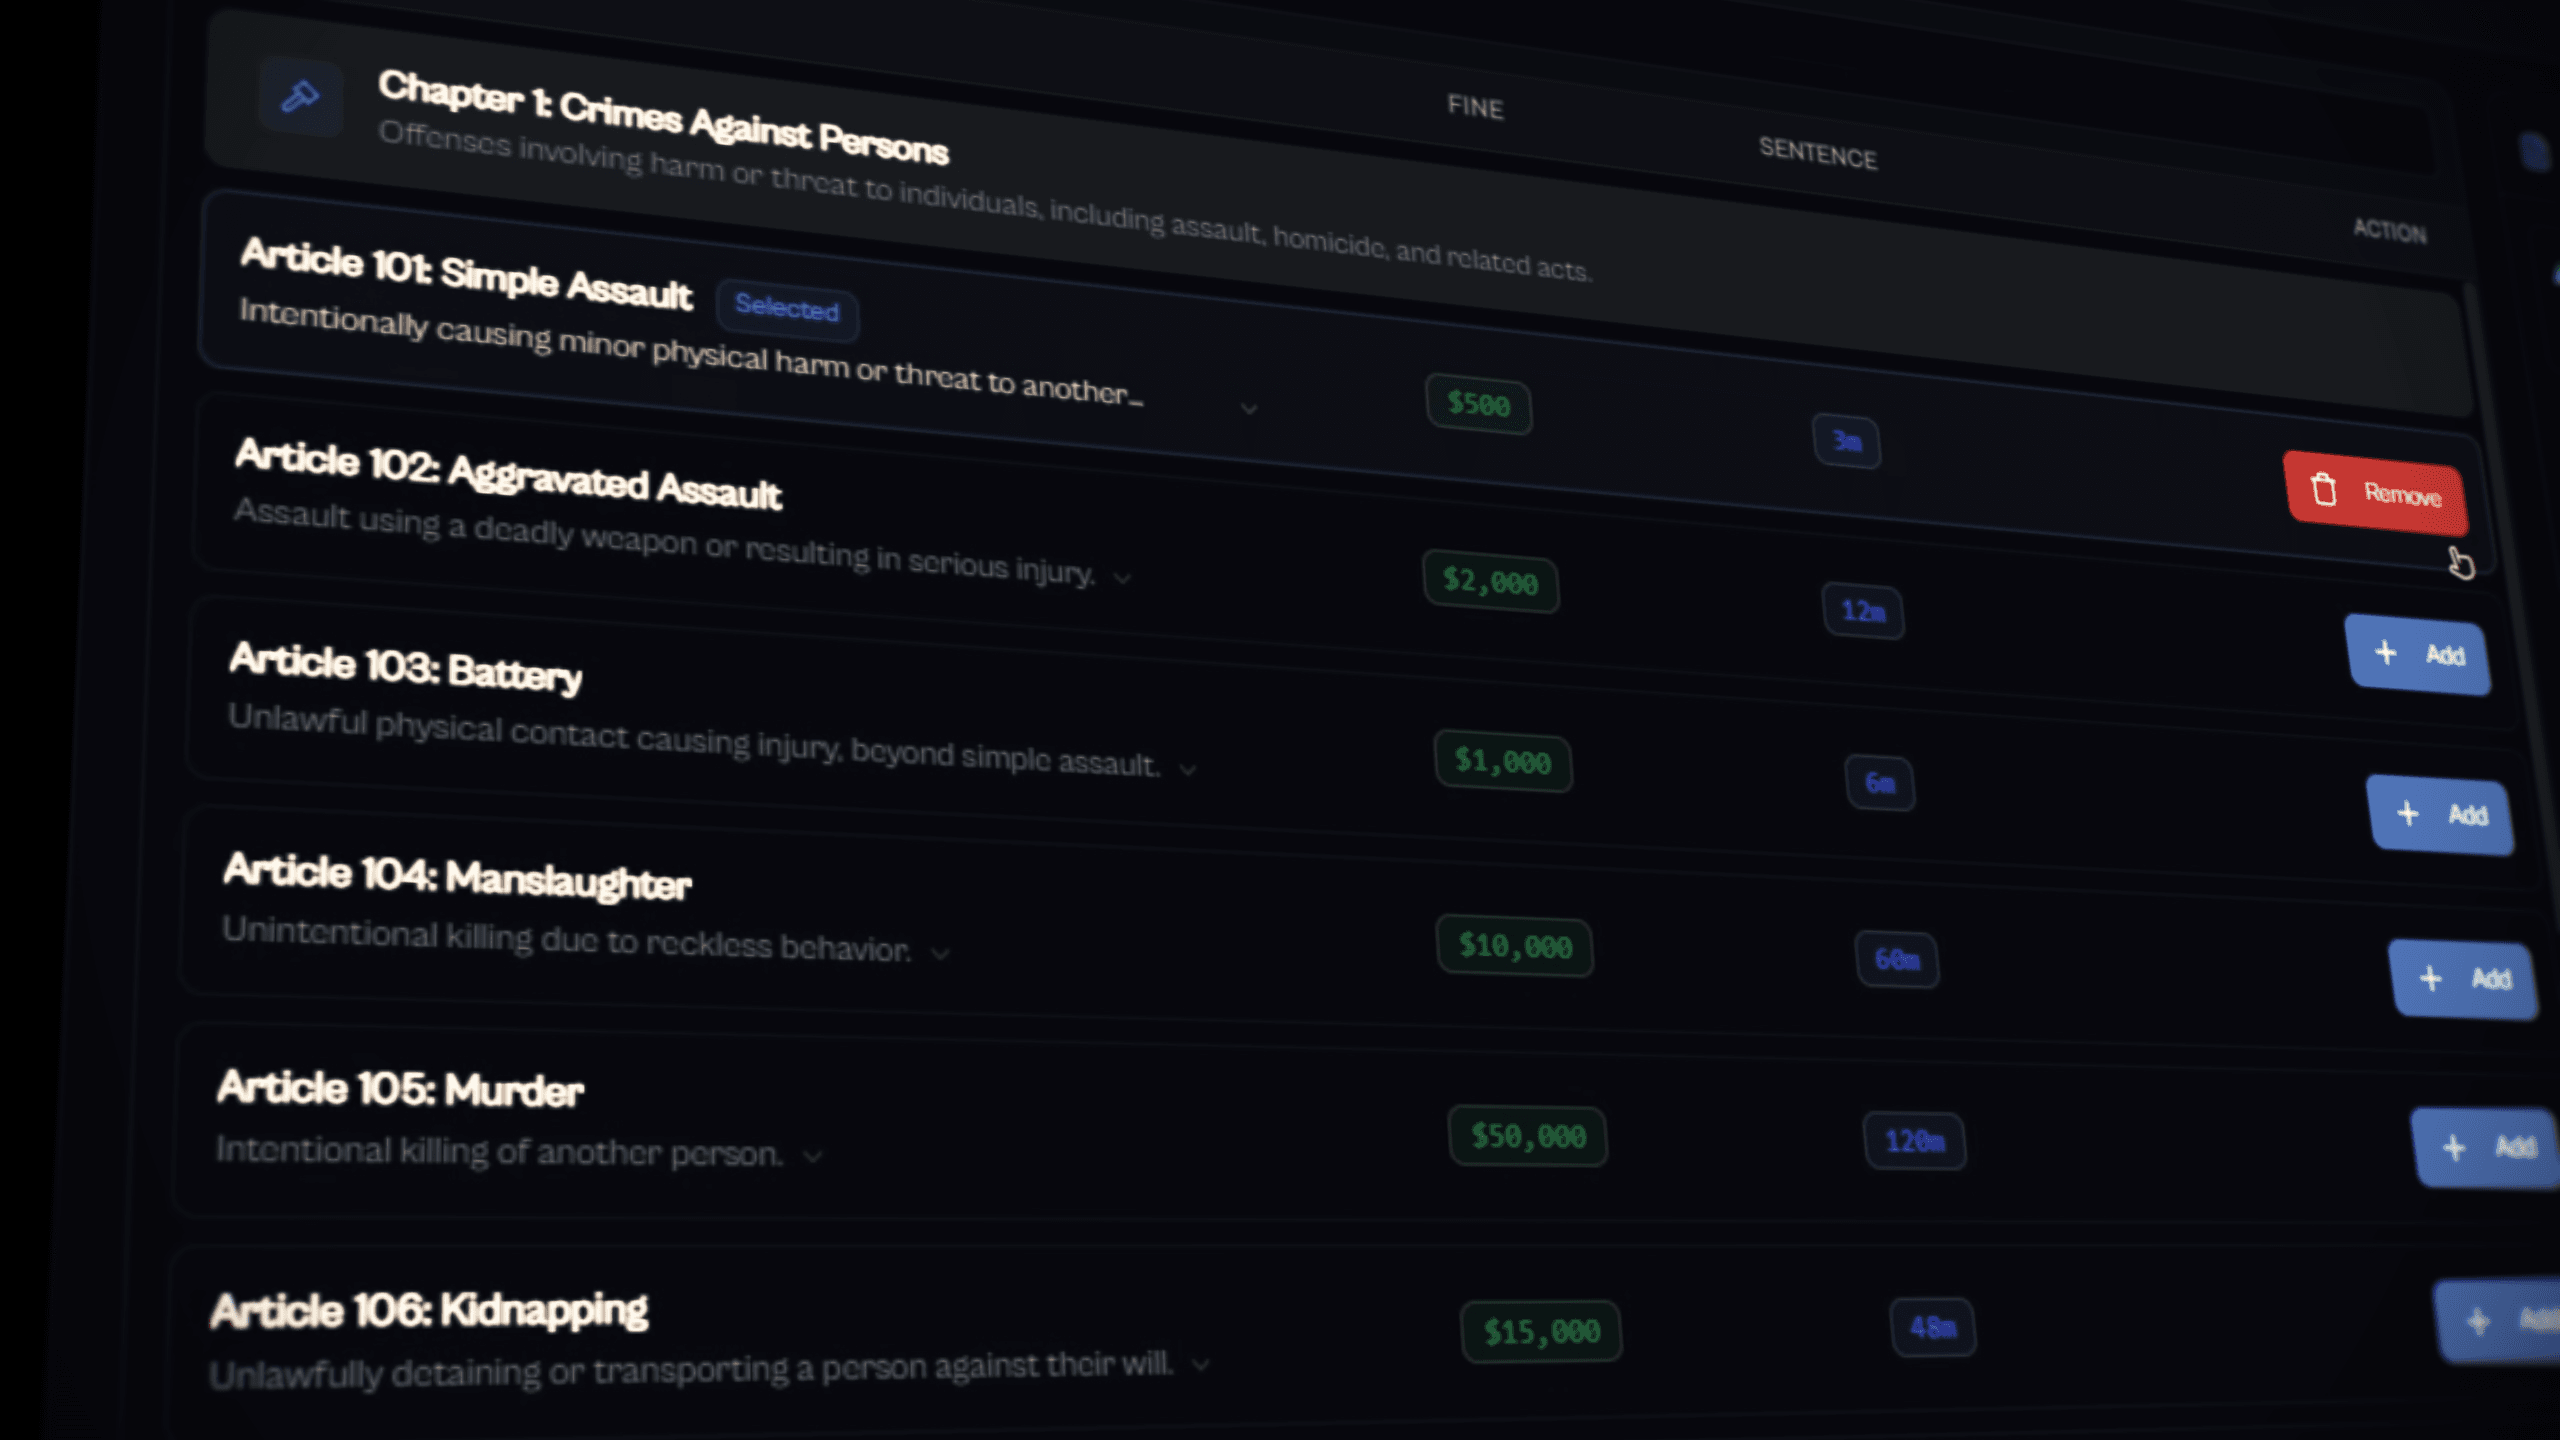
Task: Select the Article 105: Murder title
Action: point(399,1088)
